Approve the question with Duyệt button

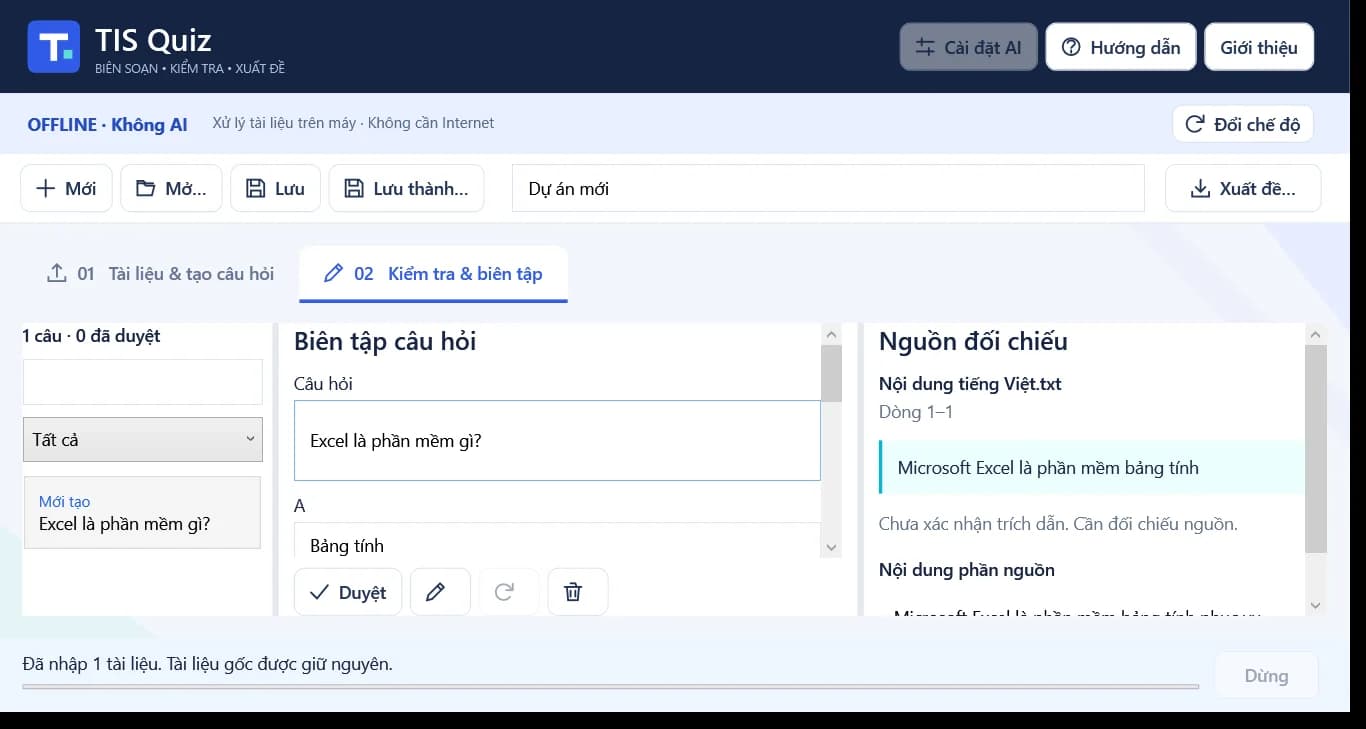tap(348, 592)
